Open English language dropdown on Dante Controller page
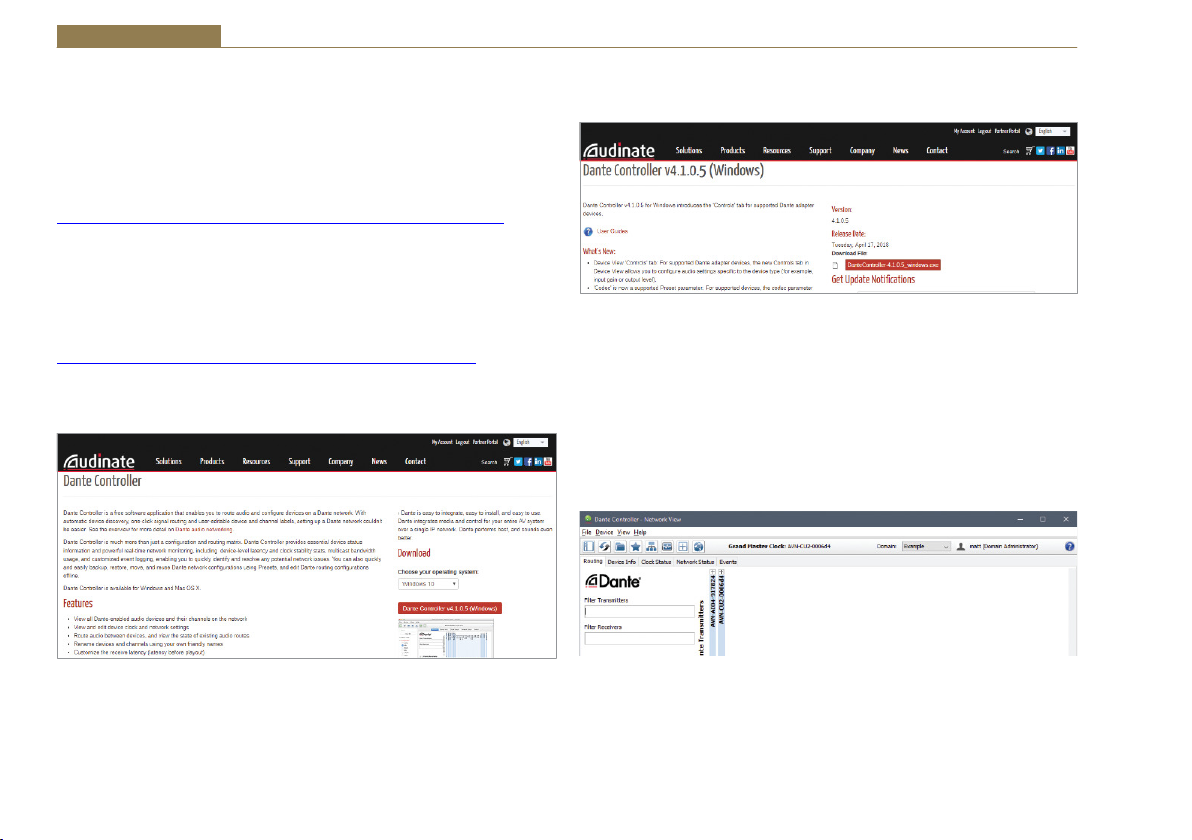Screen dimensions: 1192x840 coord(531,442)
